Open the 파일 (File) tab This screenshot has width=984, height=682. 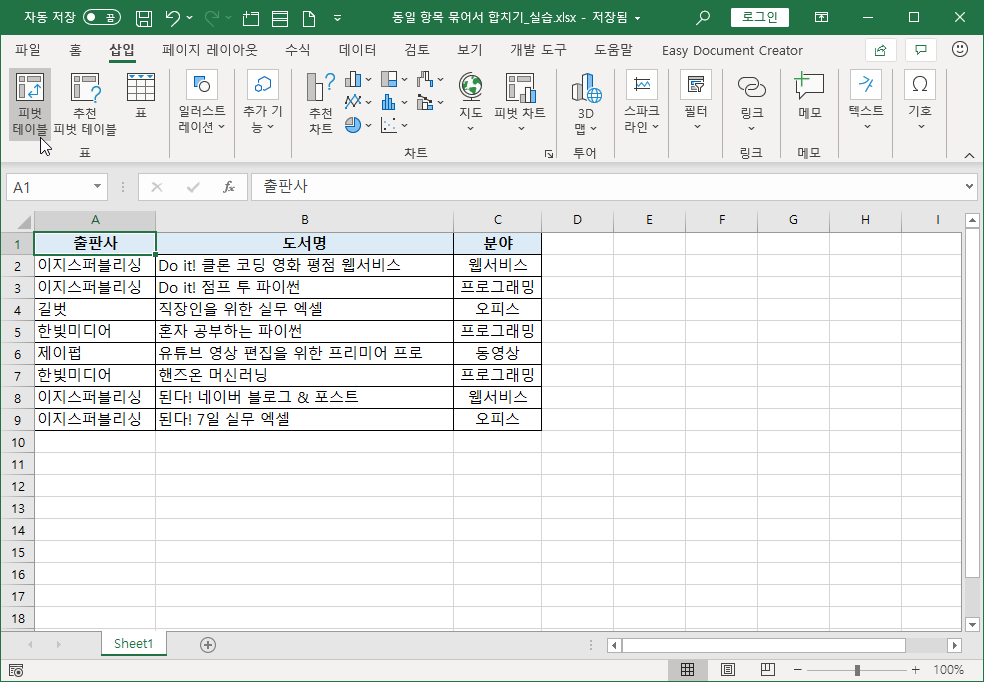[28, 50]
